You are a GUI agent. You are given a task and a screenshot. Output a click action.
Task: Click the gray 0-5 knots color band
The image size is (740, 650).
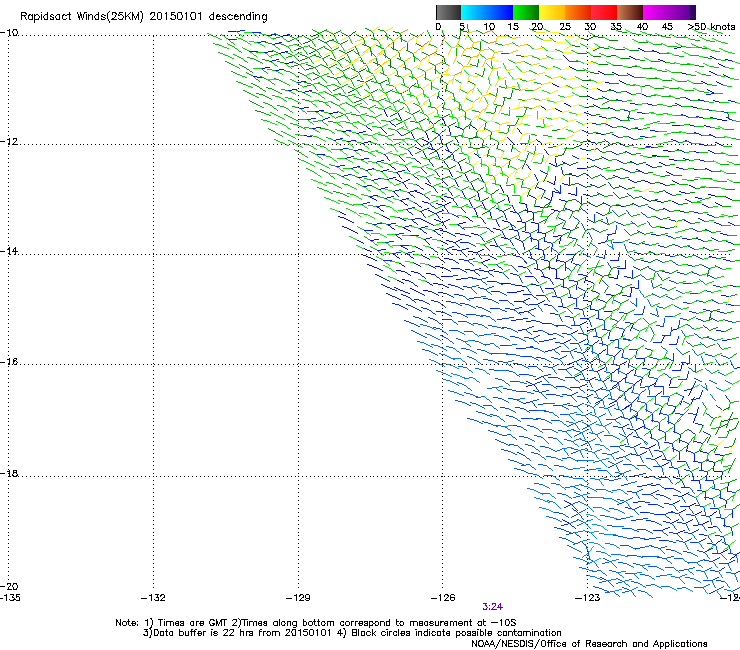448,12
